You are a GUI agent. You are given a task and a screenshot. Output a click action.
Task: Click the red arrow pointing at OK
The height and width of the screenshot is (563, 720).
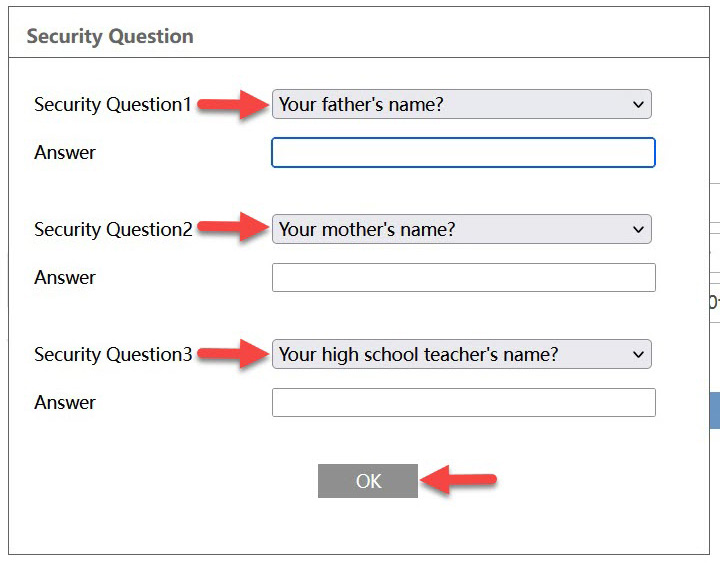tap(458, 481)
